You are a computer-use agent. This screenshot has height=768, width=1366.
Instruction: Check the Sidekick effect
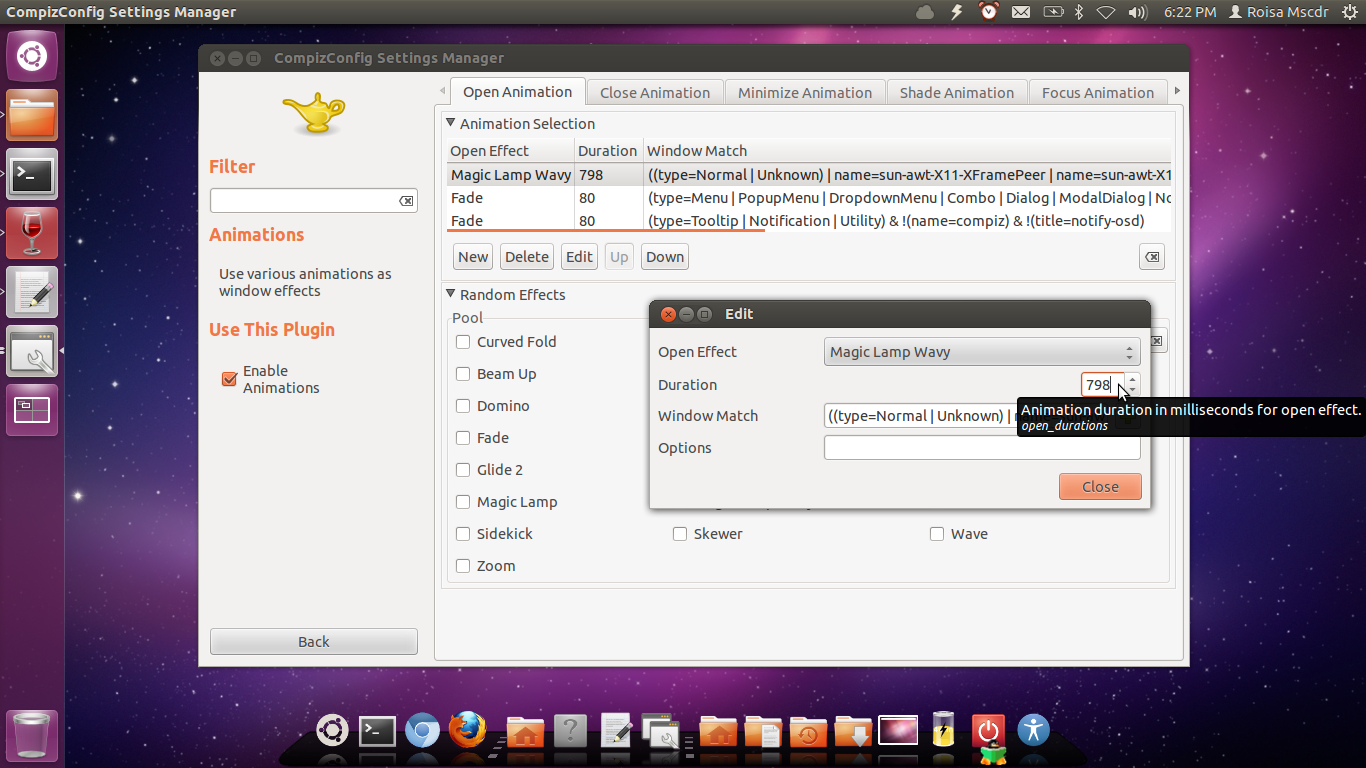pyautogui.click(x=463, y=534)
